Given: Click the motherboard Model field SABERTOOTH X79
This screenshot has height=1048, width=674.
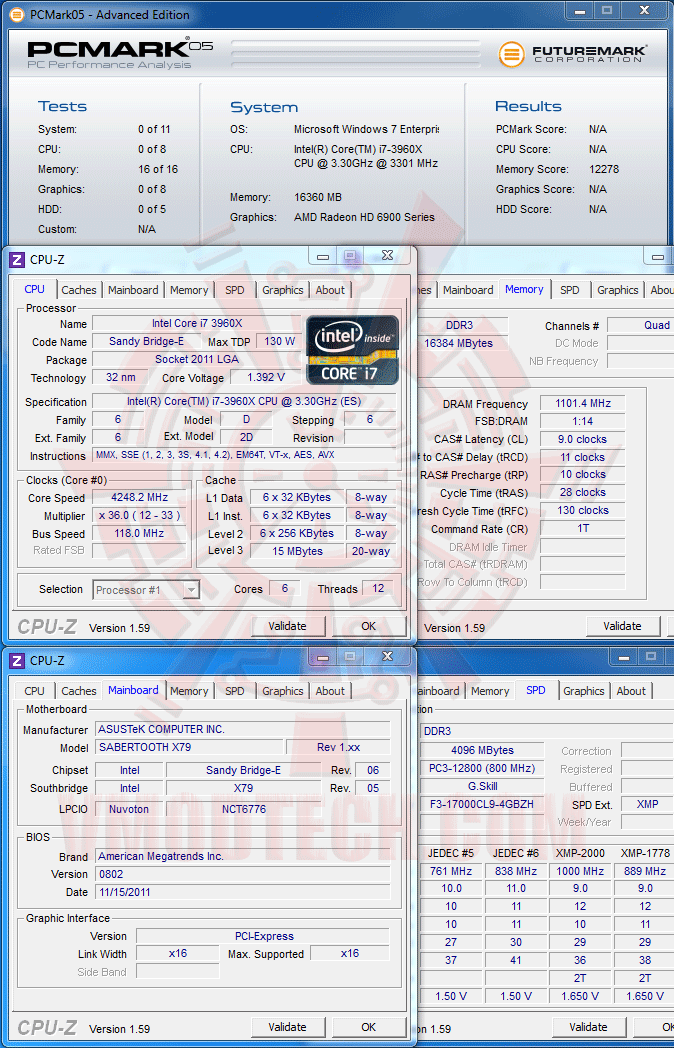Looking at the screenshot, I should point(189,747).
